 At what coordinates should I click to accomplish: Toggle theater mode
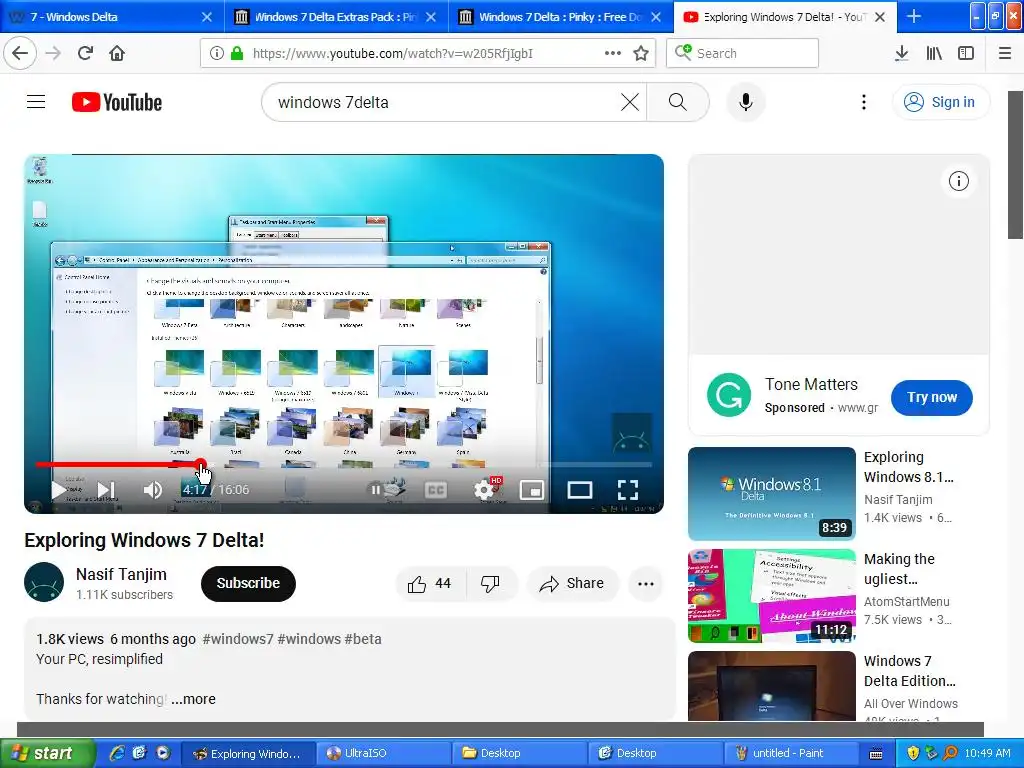(x=580, y=490)
